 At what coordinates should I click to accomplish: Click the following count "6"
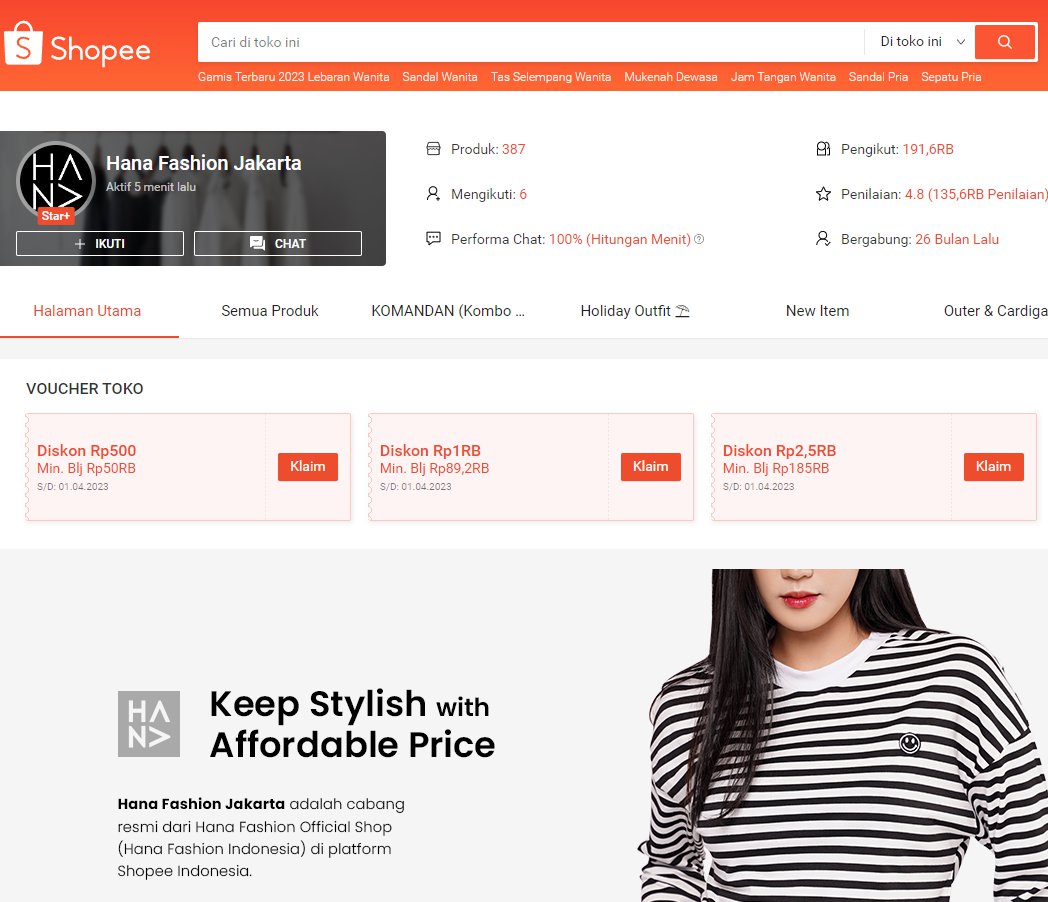pos(523,194)
